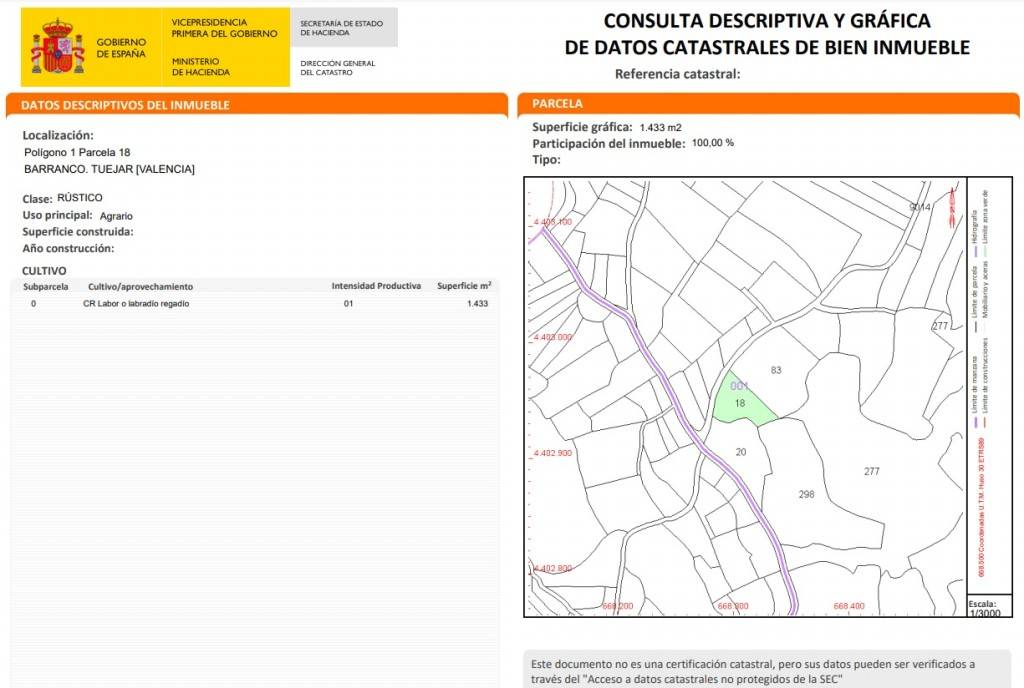Click the '9014' parcel label
Image resolution: width=1024 pixels, height=688 pixels.
pos(920,207)
